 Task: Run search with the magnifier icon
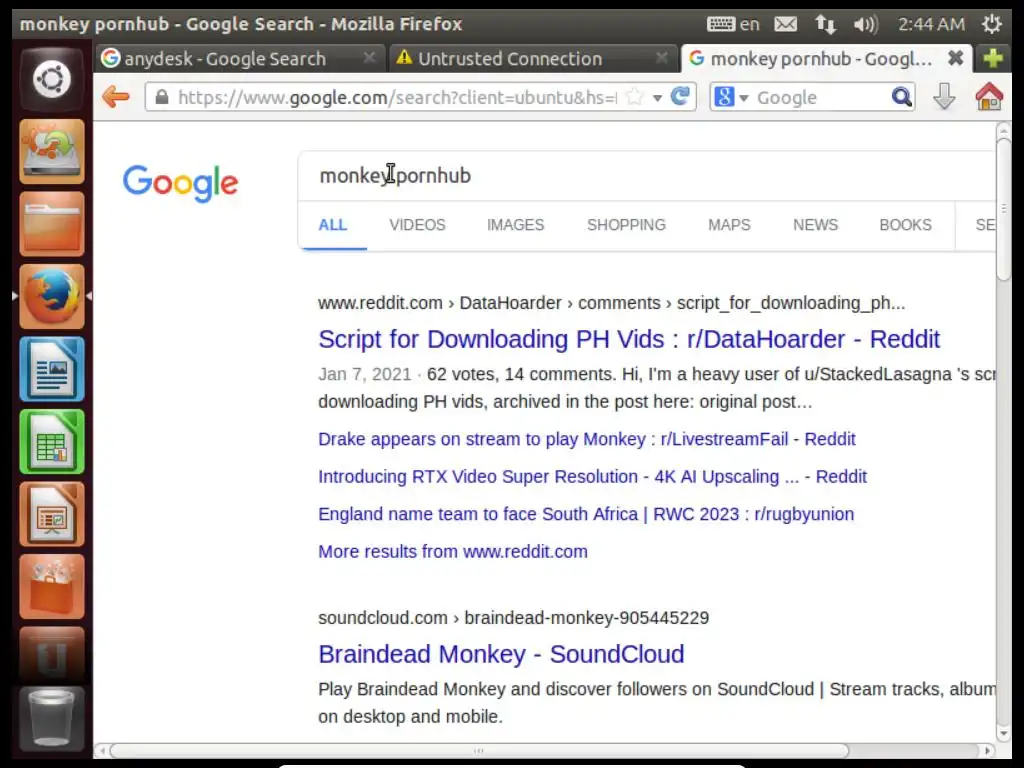pos(901,97)
